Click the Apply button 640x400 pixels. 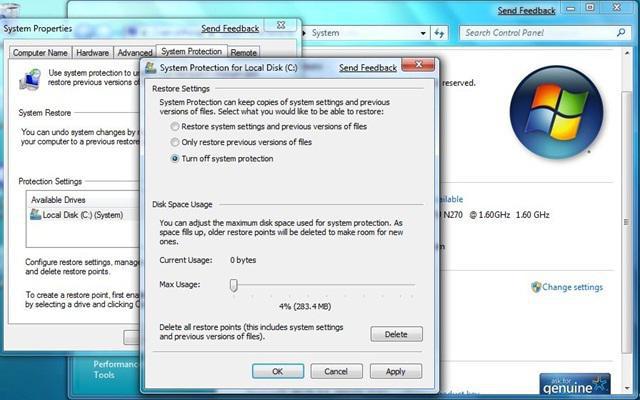coord(396,371)
